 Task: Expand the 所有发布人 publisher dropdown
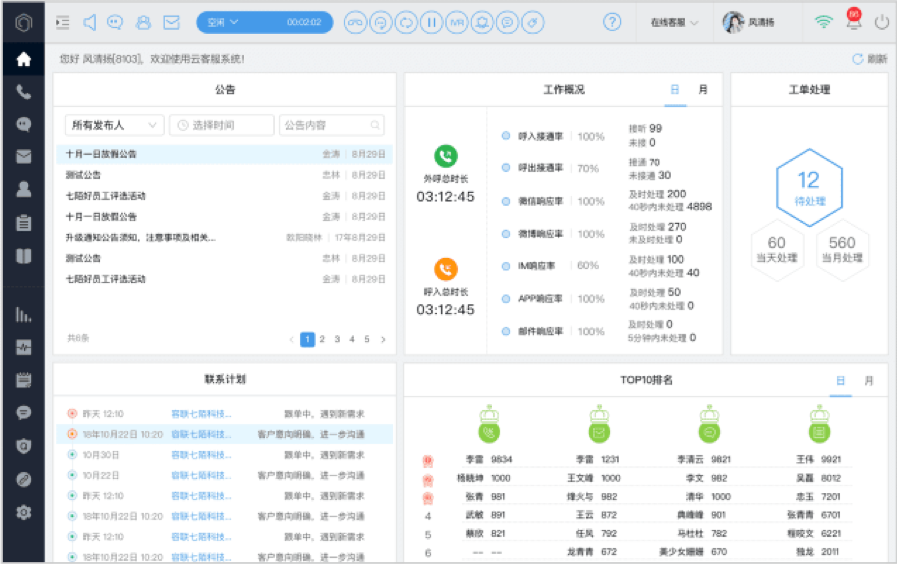click(x=114, y=125)
